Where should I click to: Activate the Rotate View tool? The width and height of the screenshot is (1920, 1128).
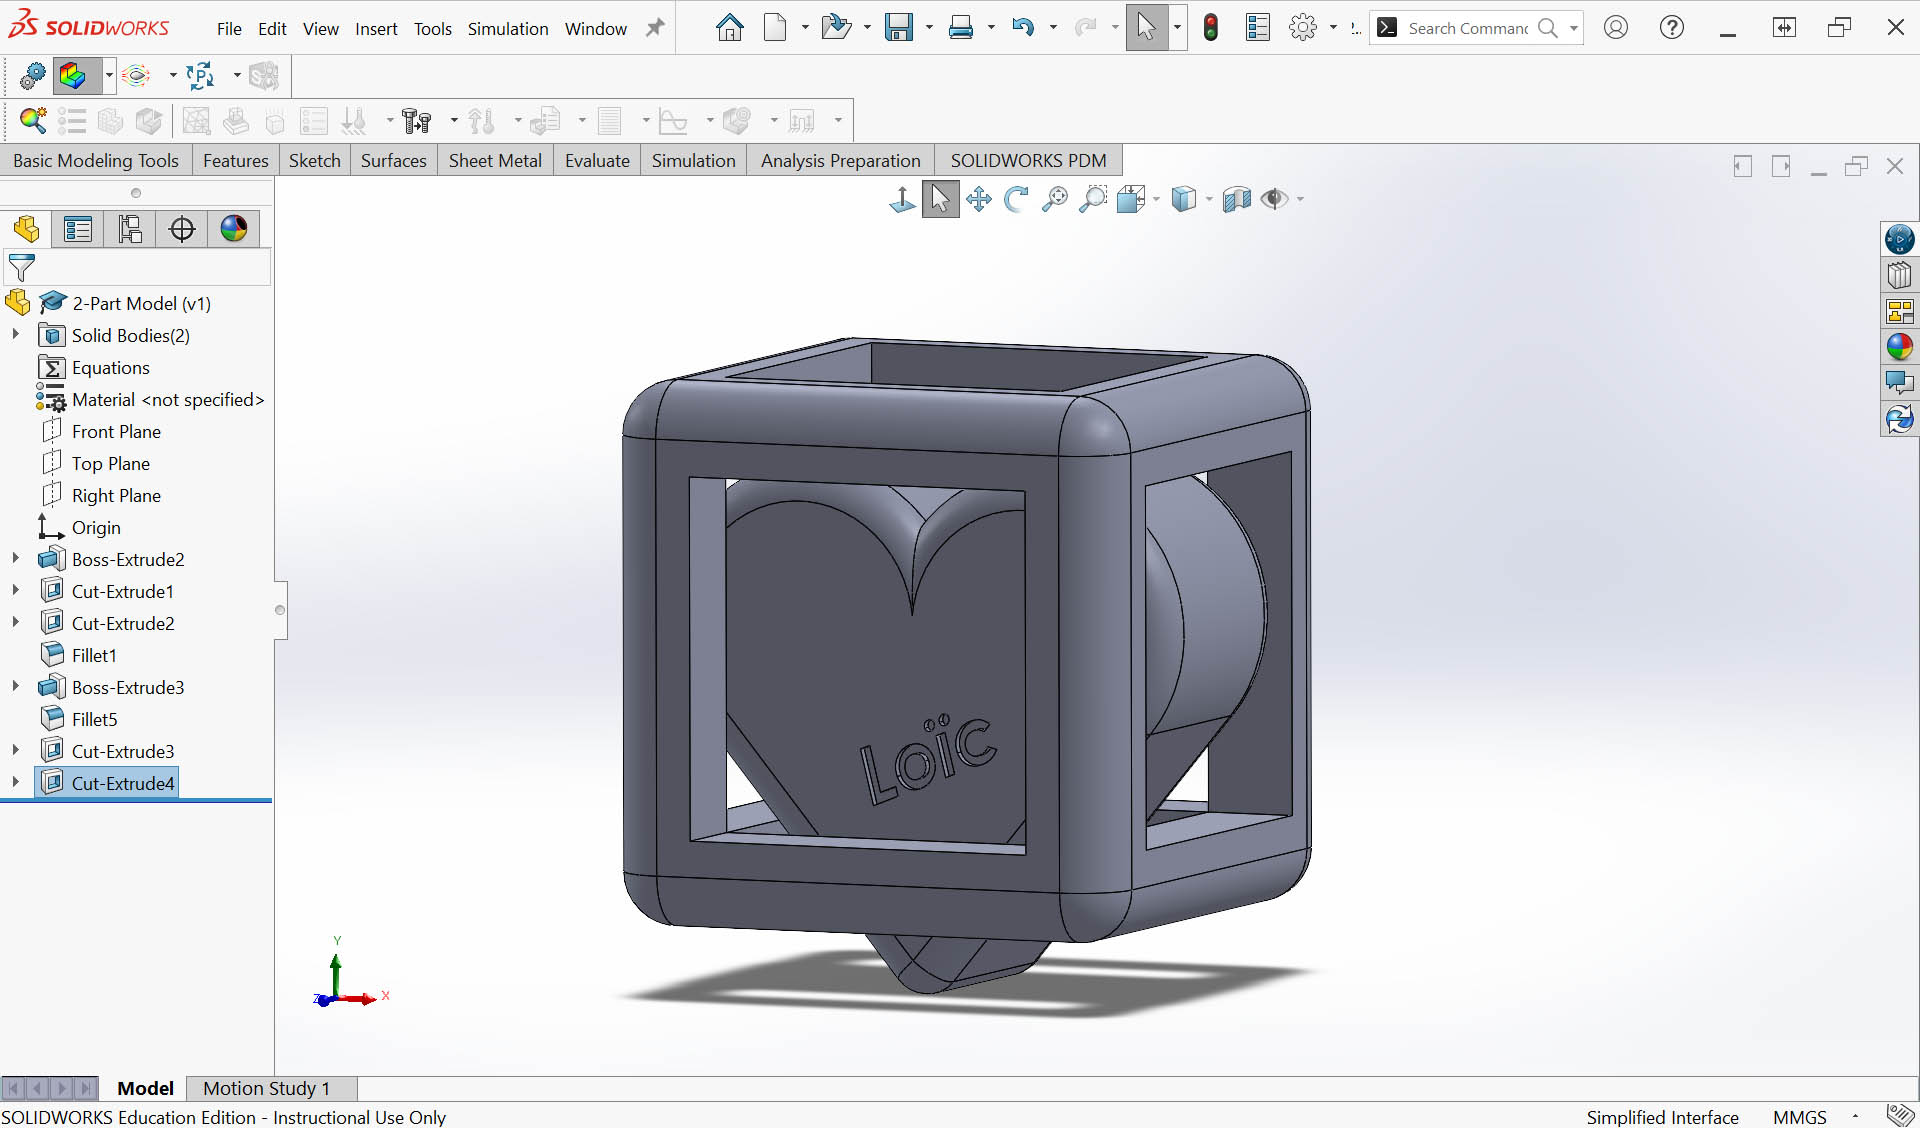click(x=1016, y=199)
